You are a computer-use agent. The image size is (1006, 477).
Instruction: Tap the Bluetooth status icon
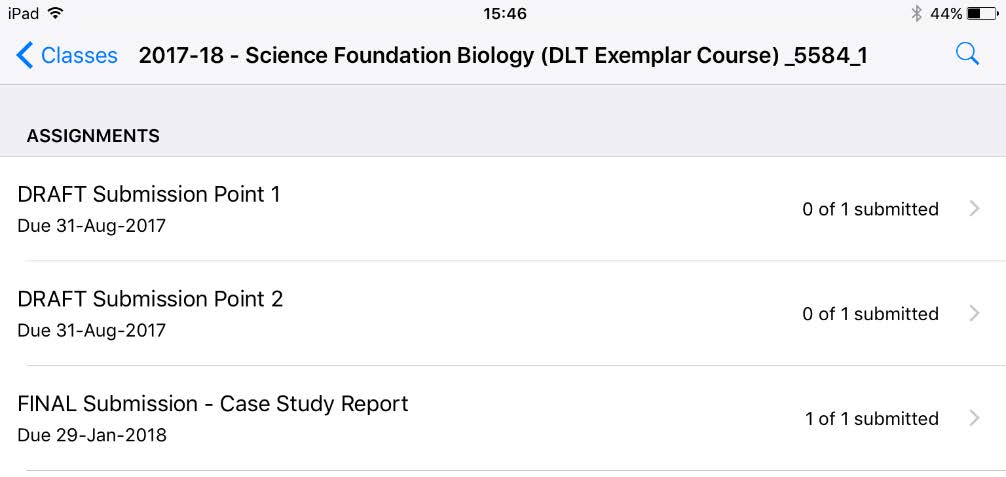point(916,13)
